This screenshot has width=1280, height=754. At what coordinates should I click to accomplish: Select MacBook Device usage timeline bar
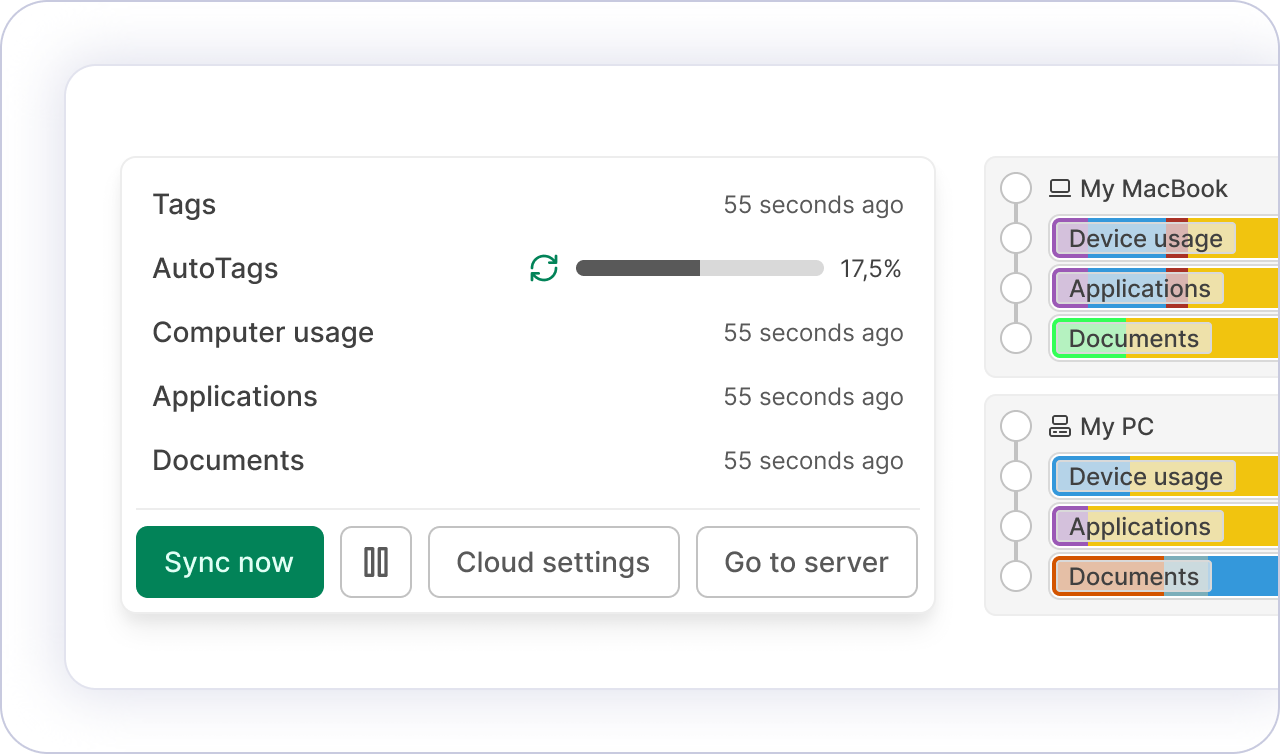pos(1164,238)
